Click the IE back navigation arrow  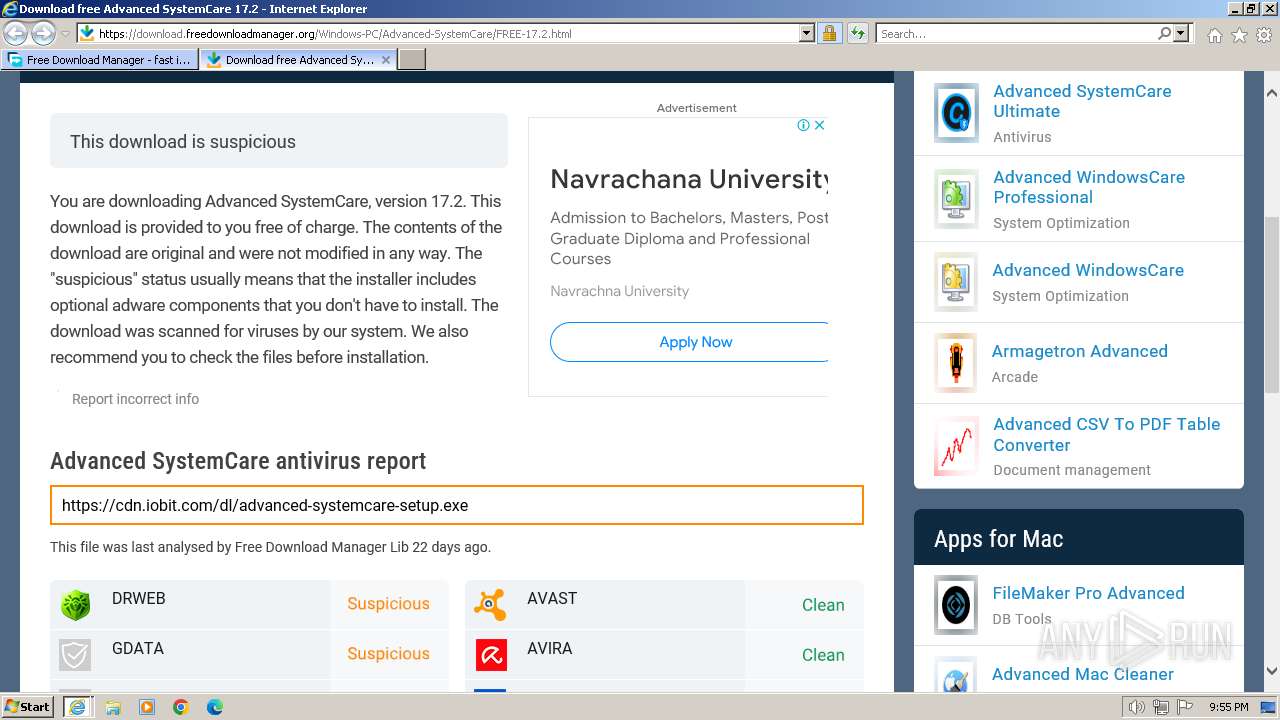(16, 33)
